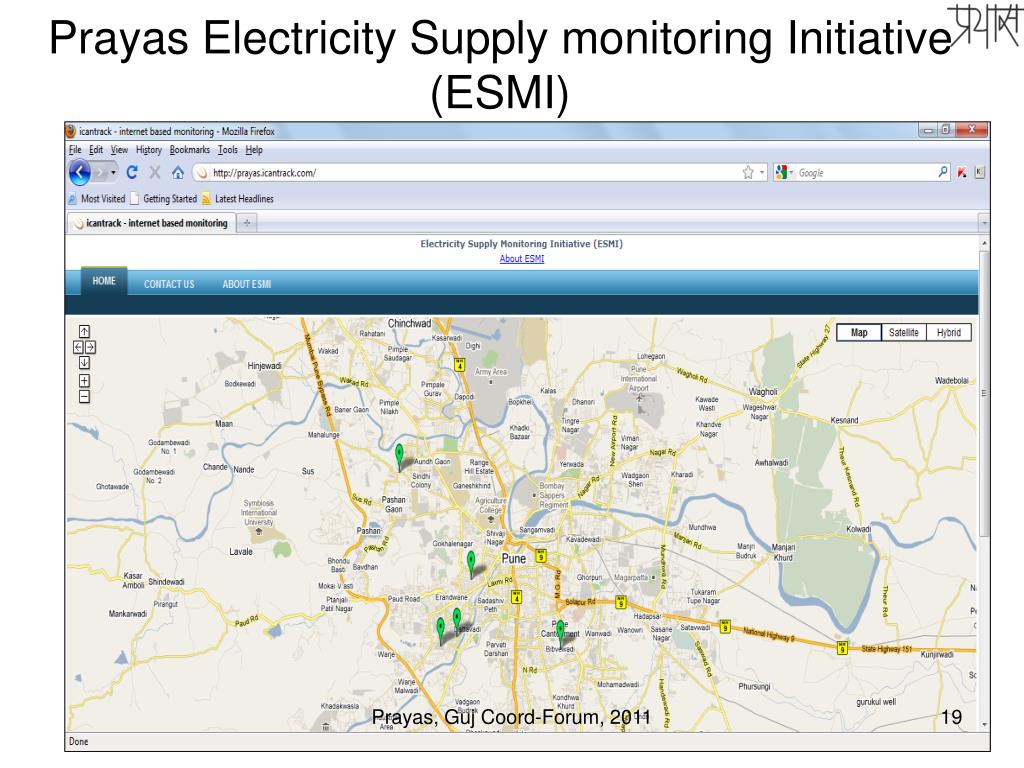Open the History menu
Image resolution: width=1024 pixels, height=768 pixels.
pos(148,150)
